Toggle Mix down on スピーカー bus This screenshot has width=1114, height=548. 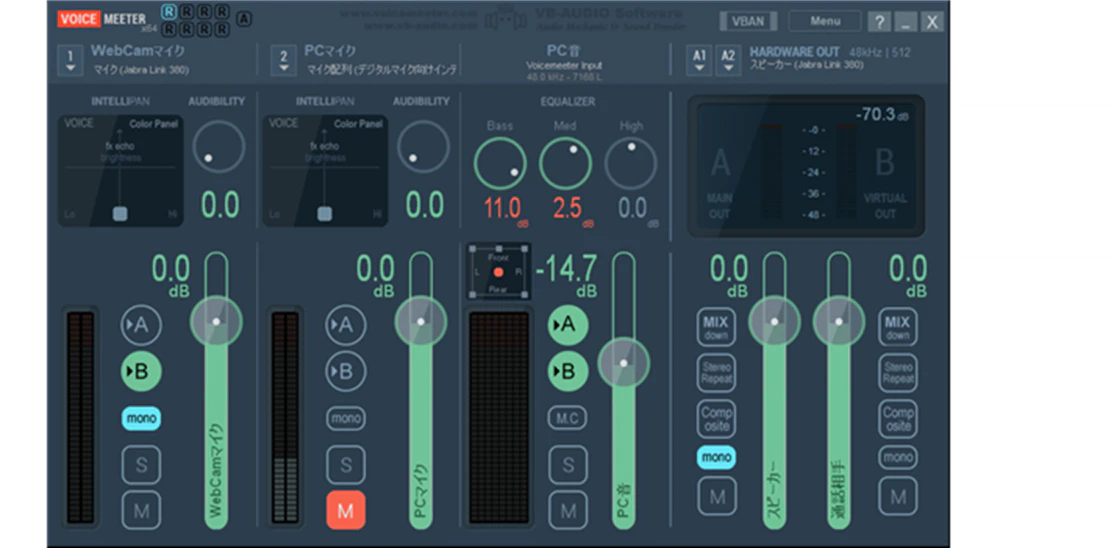point(716,327)
